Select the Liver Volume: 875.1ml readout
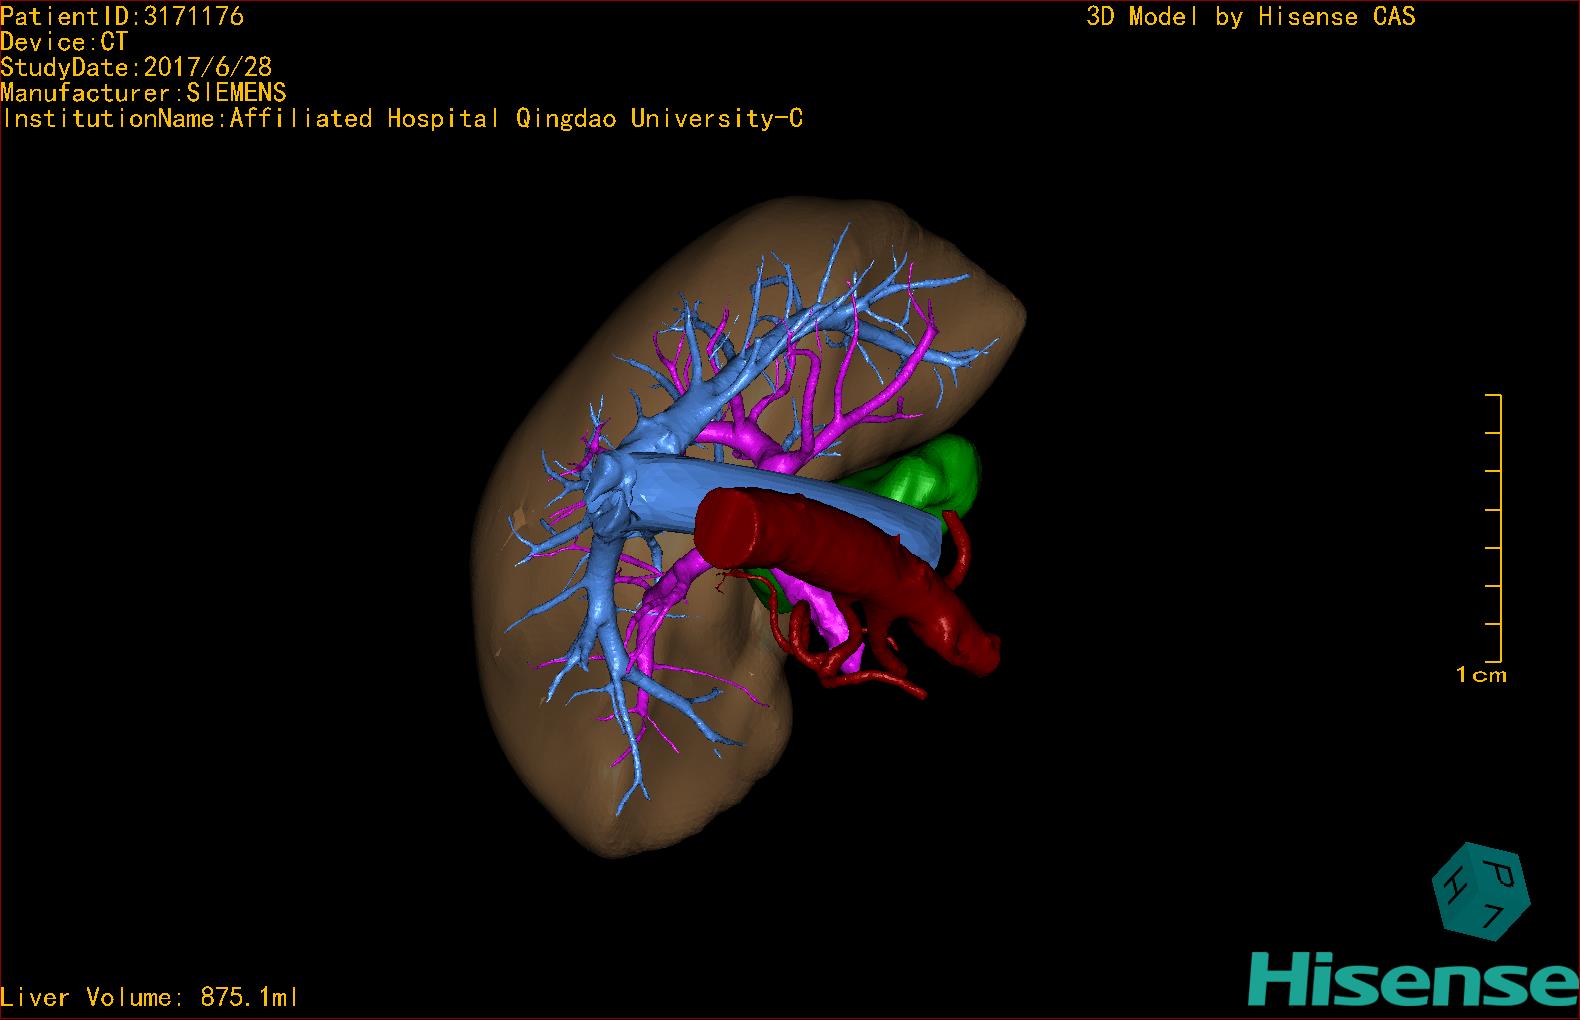The height and width of the screenshot is (1020, 1580). tap(150, 997)
